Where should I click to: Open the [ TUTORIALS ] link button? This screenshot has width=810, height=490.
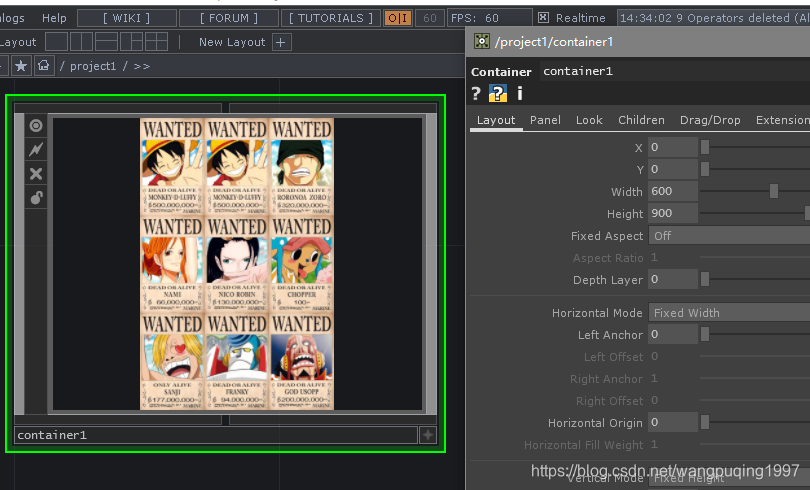[x=331, y=18]
